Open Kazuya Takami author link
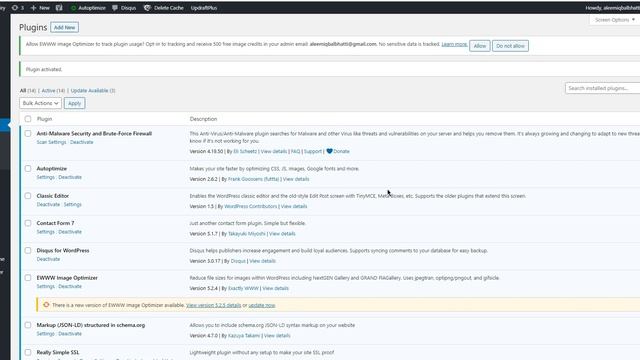Screen dimensions: 640x360 click(244, 336)
